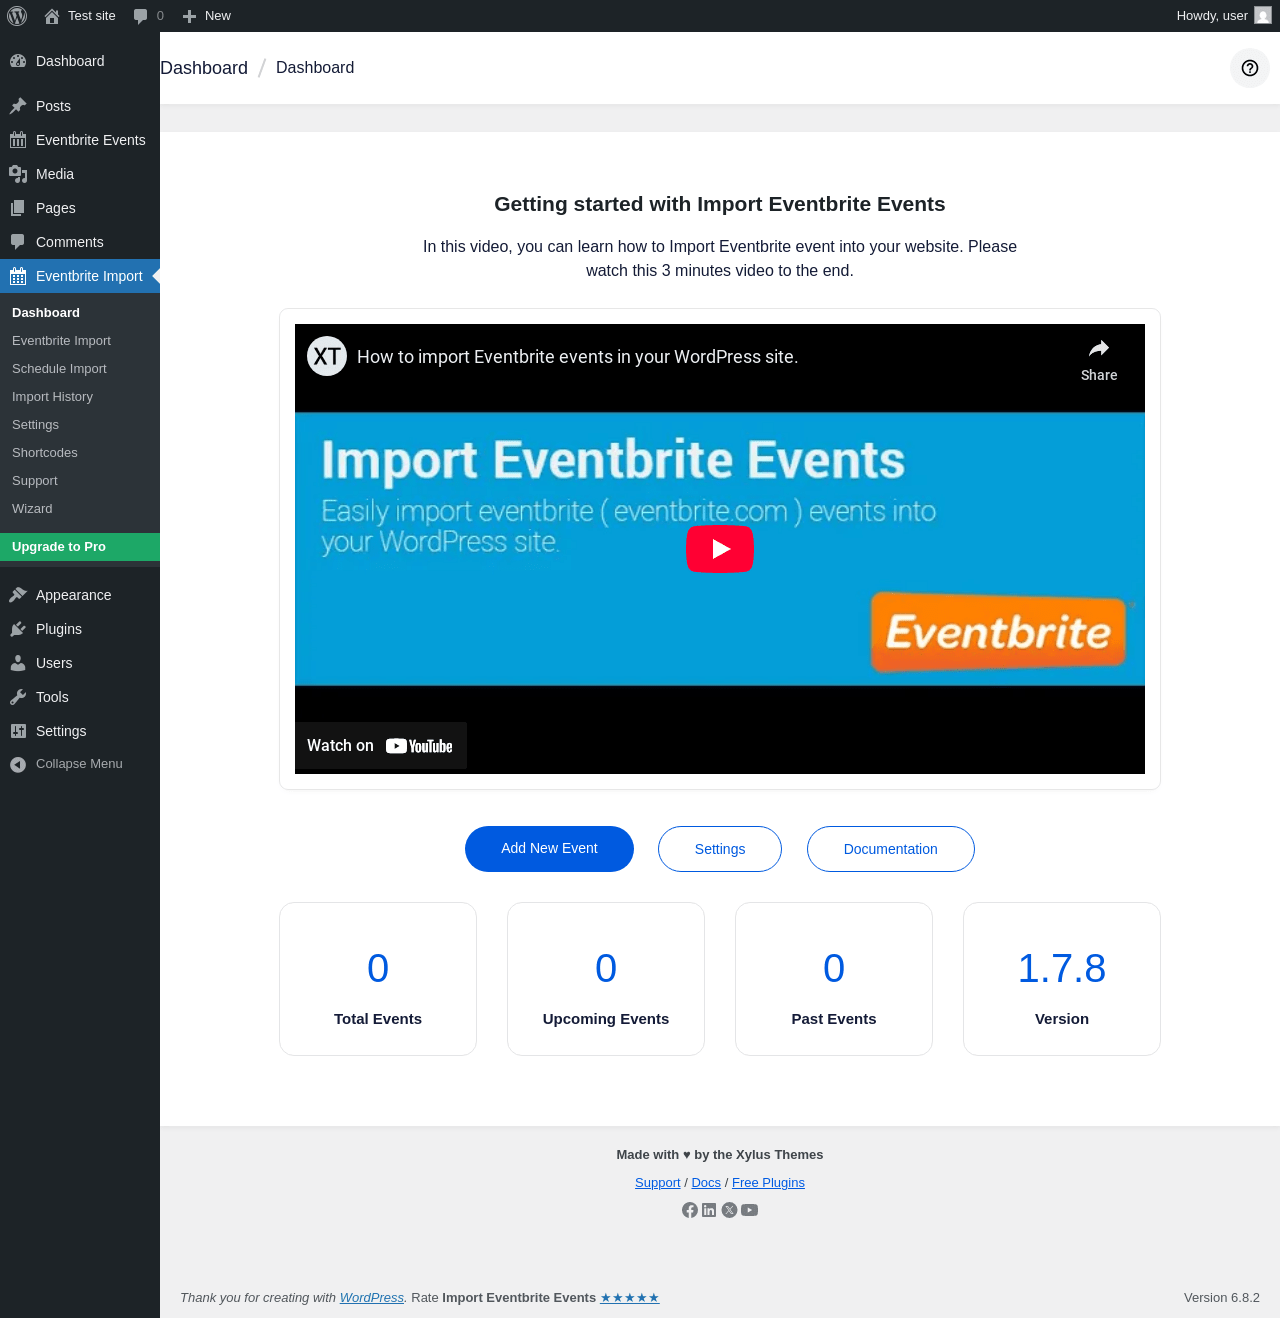Click the Add New Event button
The image size is (1280, 1318).
[x=549, y=849]
